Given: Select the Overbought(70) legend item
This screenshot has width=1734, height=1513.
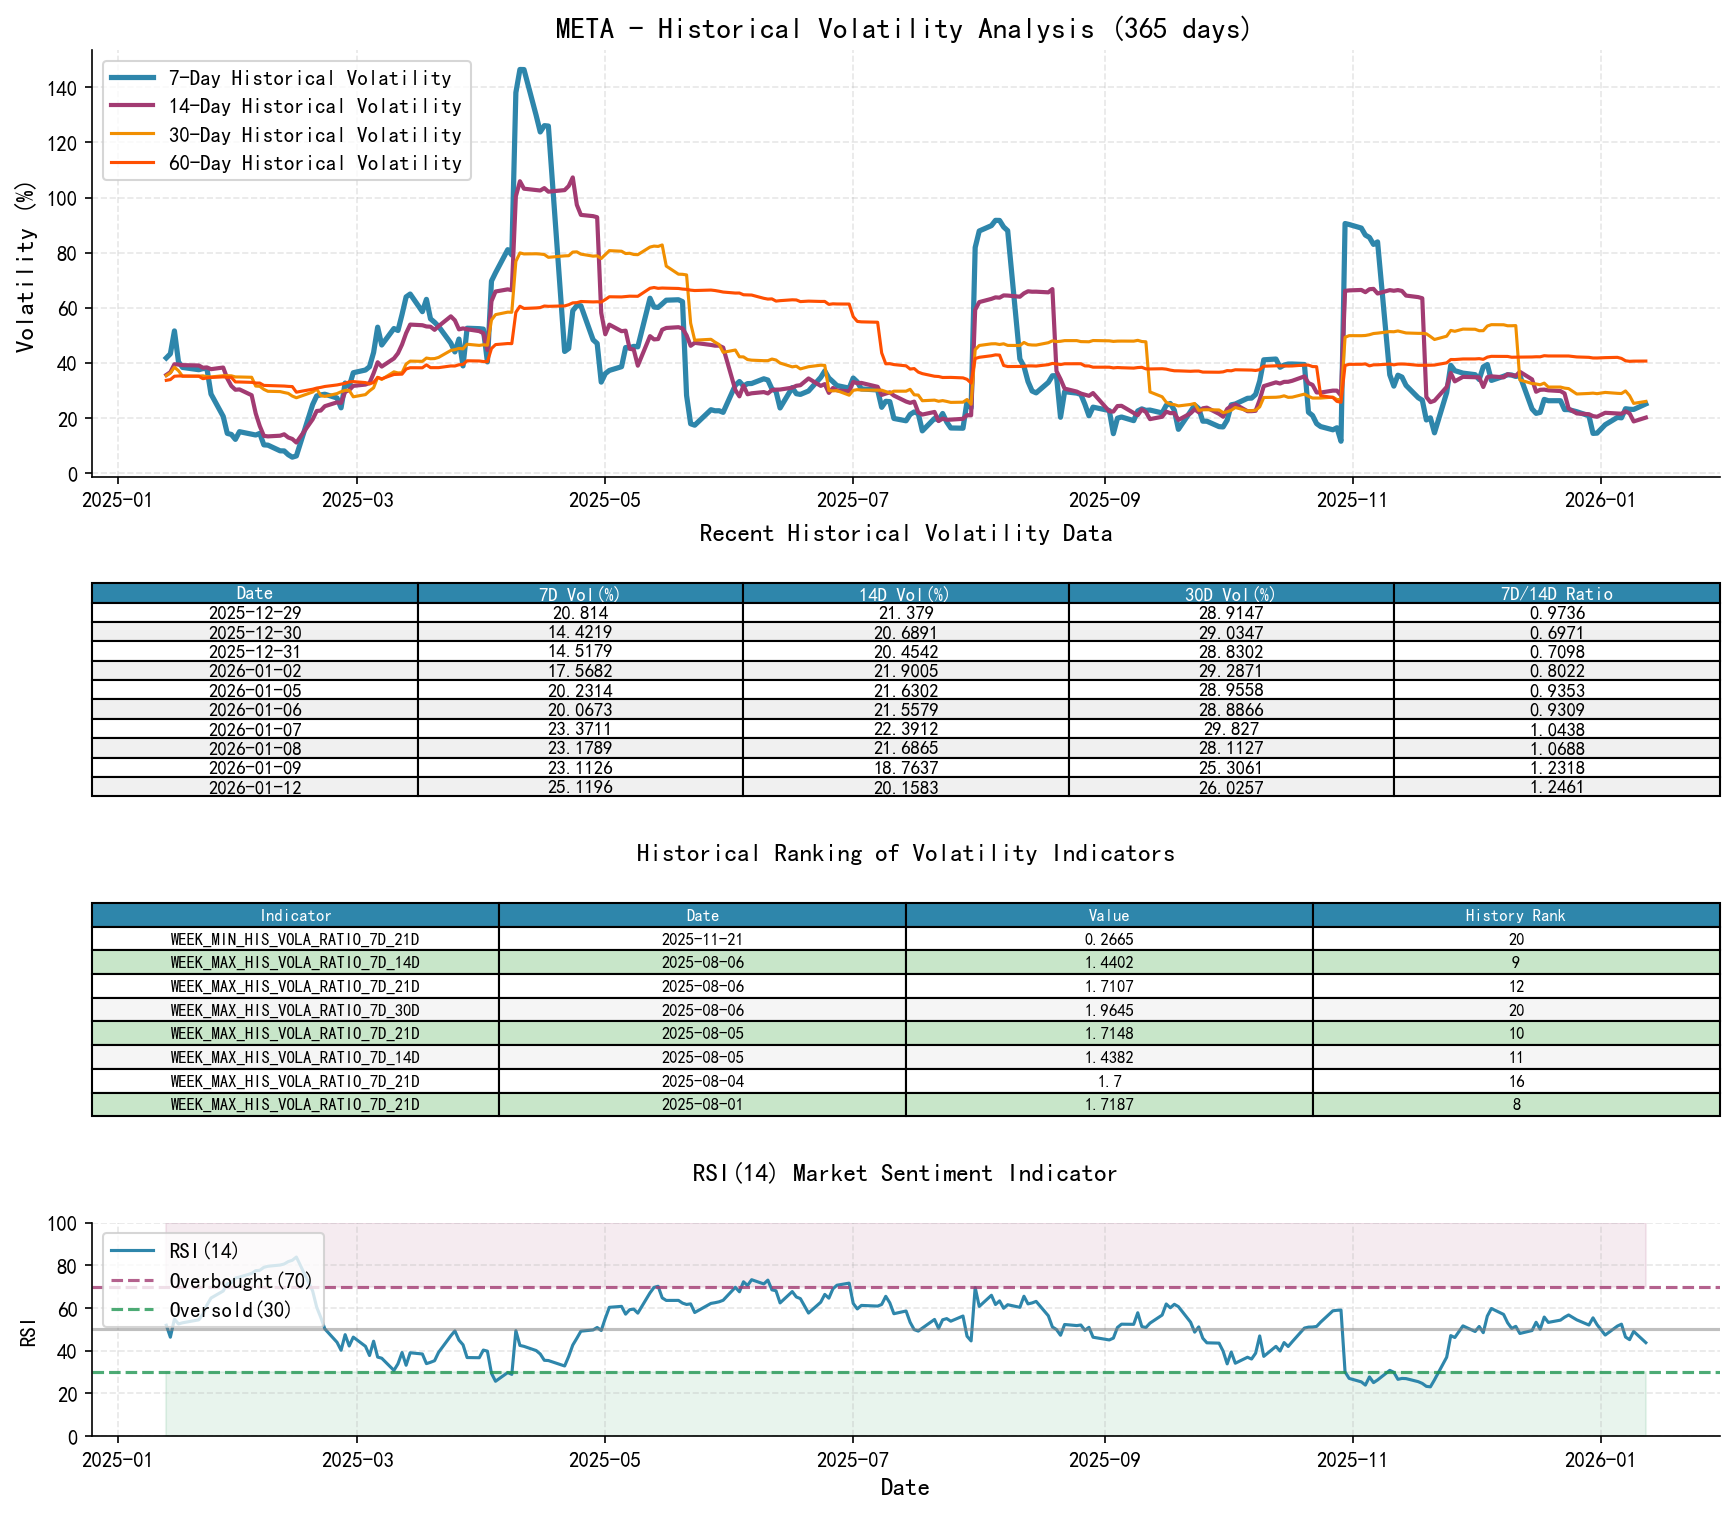Looking at the screenshot, I should [240, 1279].
